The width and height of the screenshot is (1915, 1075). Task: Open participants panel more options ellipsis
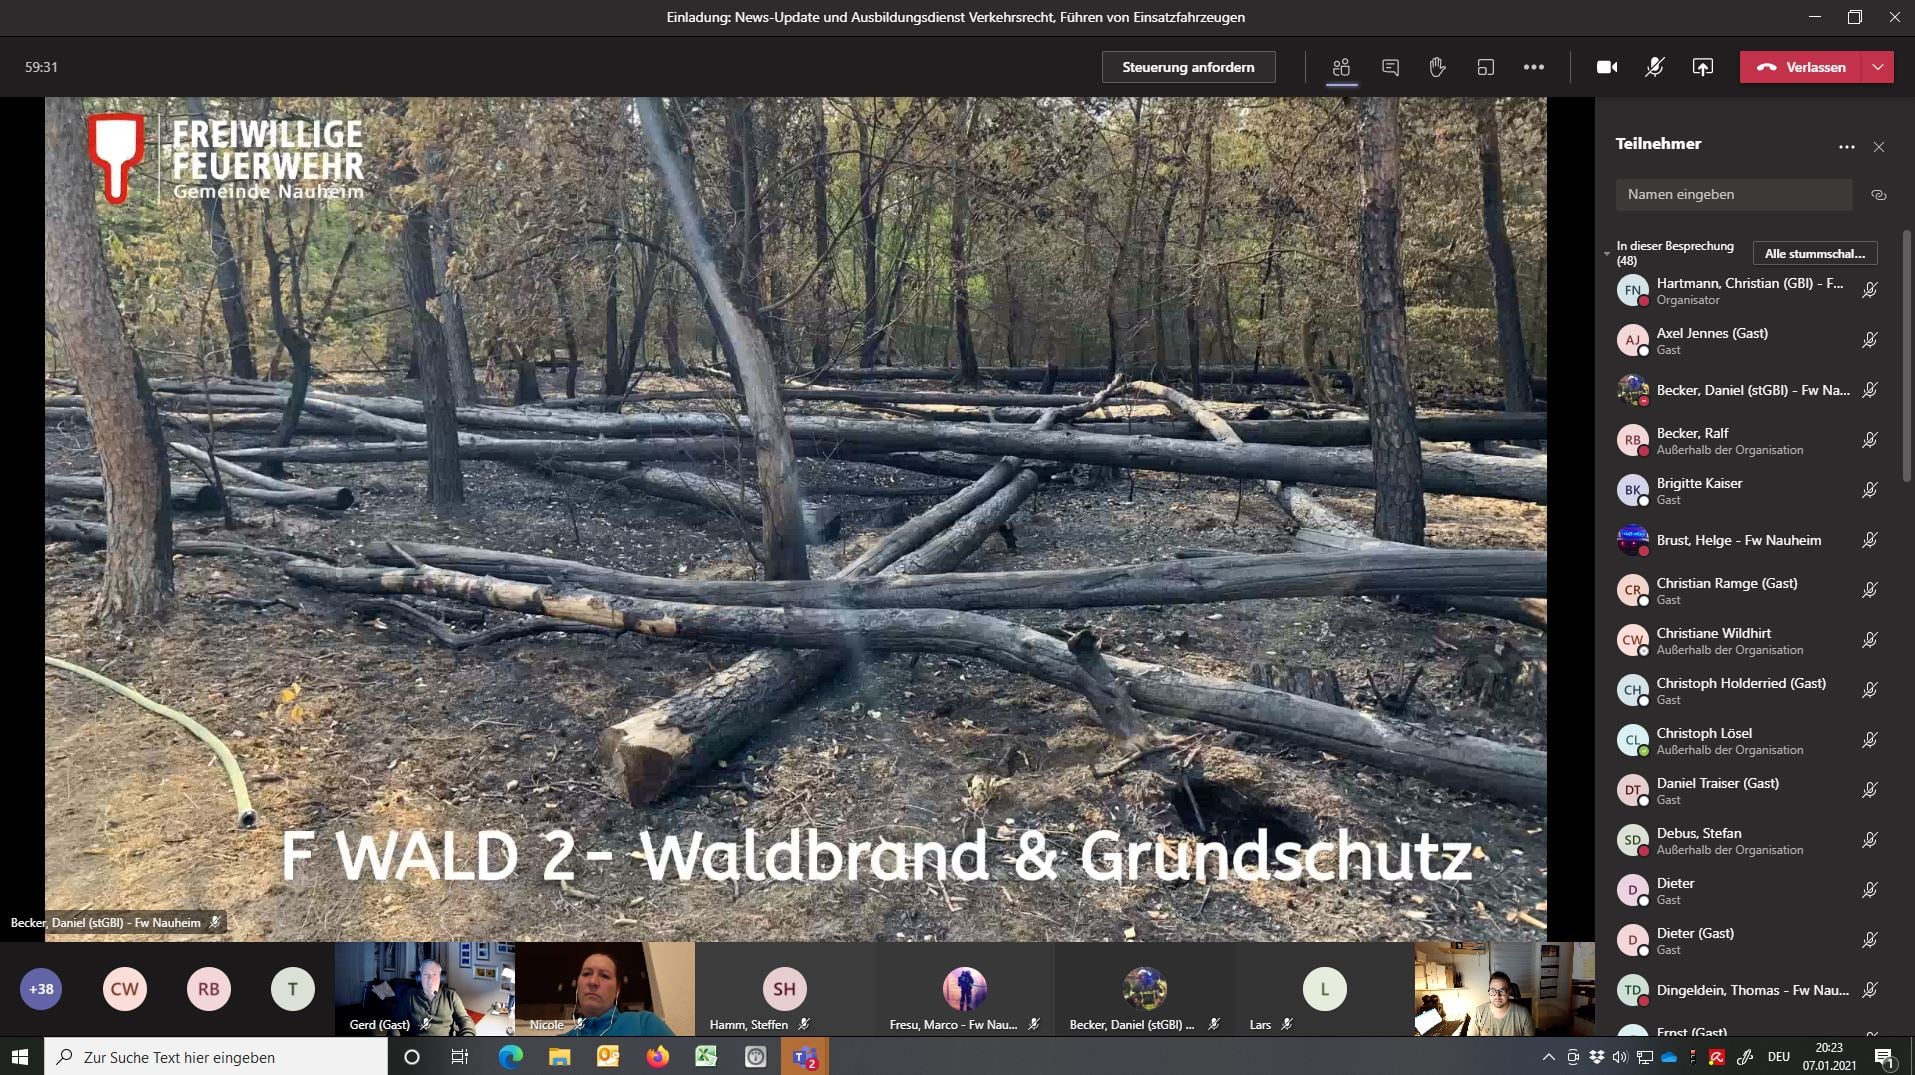click(1846, 147)
